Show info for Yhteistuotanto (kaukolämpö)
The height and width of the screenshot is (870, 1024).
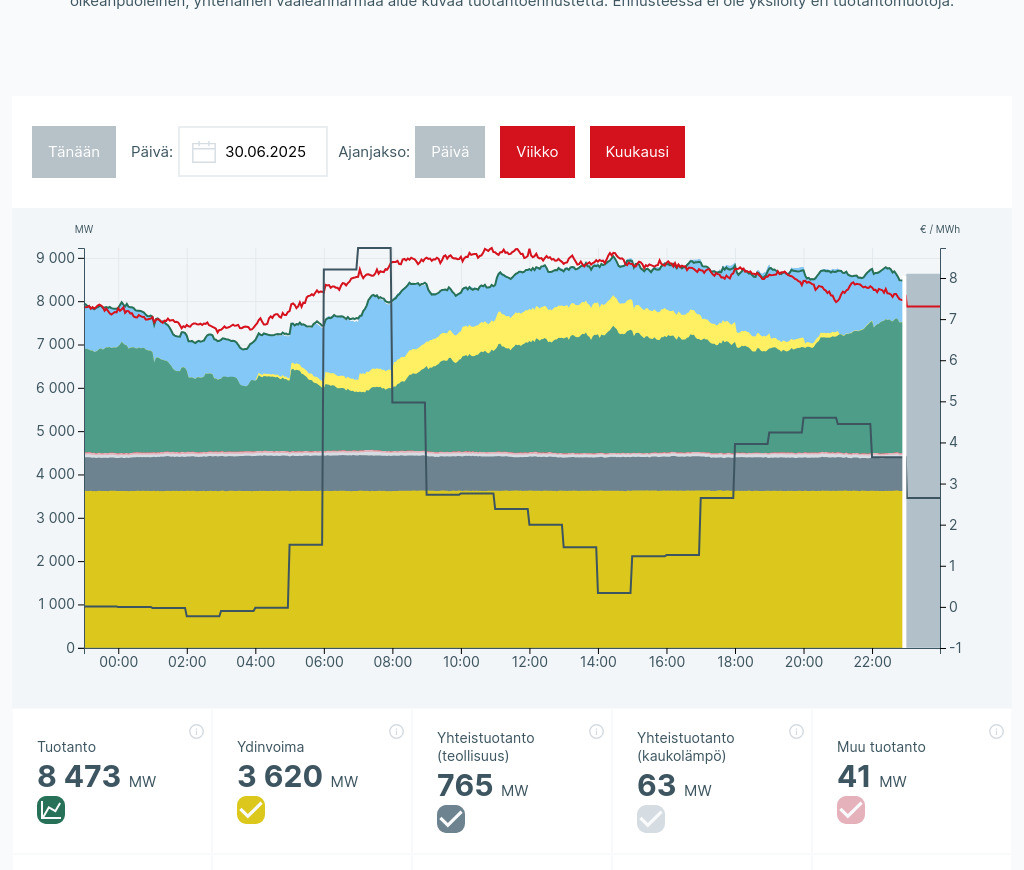click(x=796, y=731)
